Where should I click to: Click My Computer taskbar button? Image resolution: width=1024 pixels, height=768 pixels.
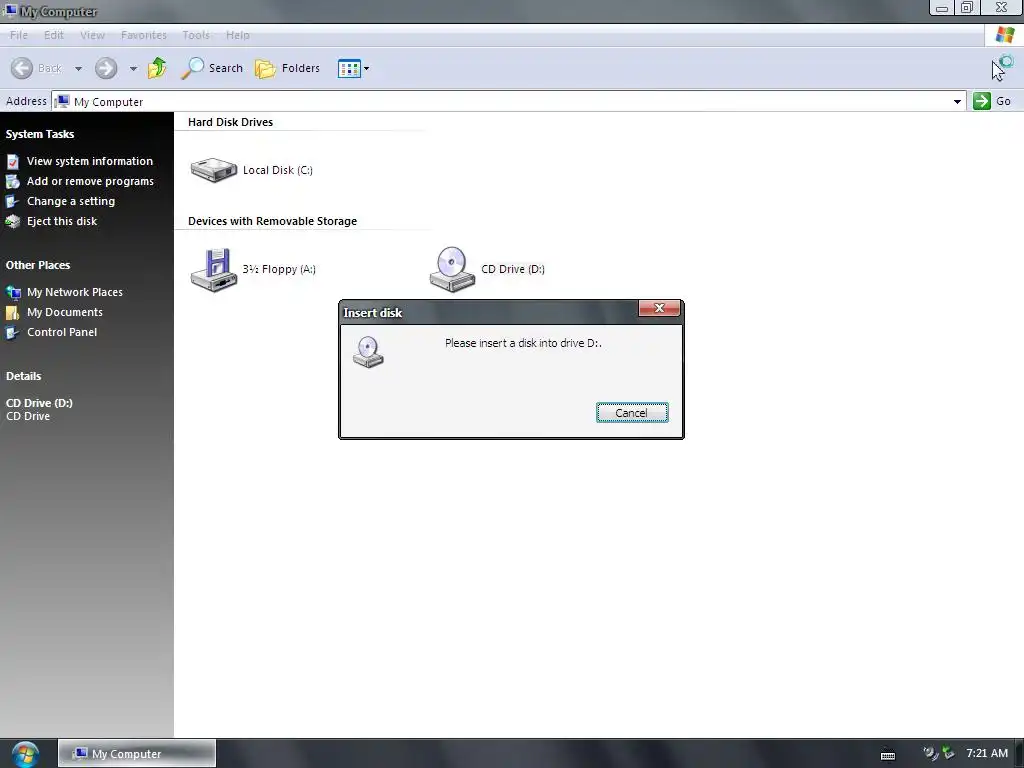click(x=136, y=754)
